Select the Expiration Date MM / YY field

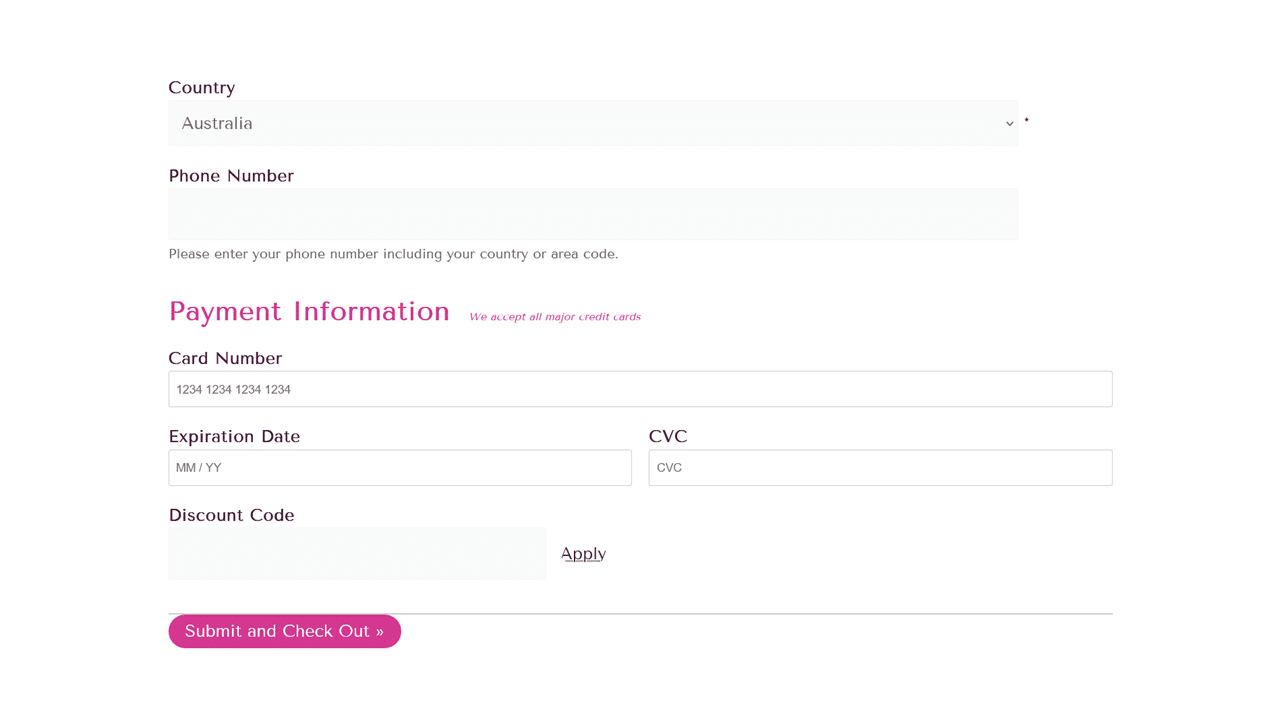pos(400,468)
